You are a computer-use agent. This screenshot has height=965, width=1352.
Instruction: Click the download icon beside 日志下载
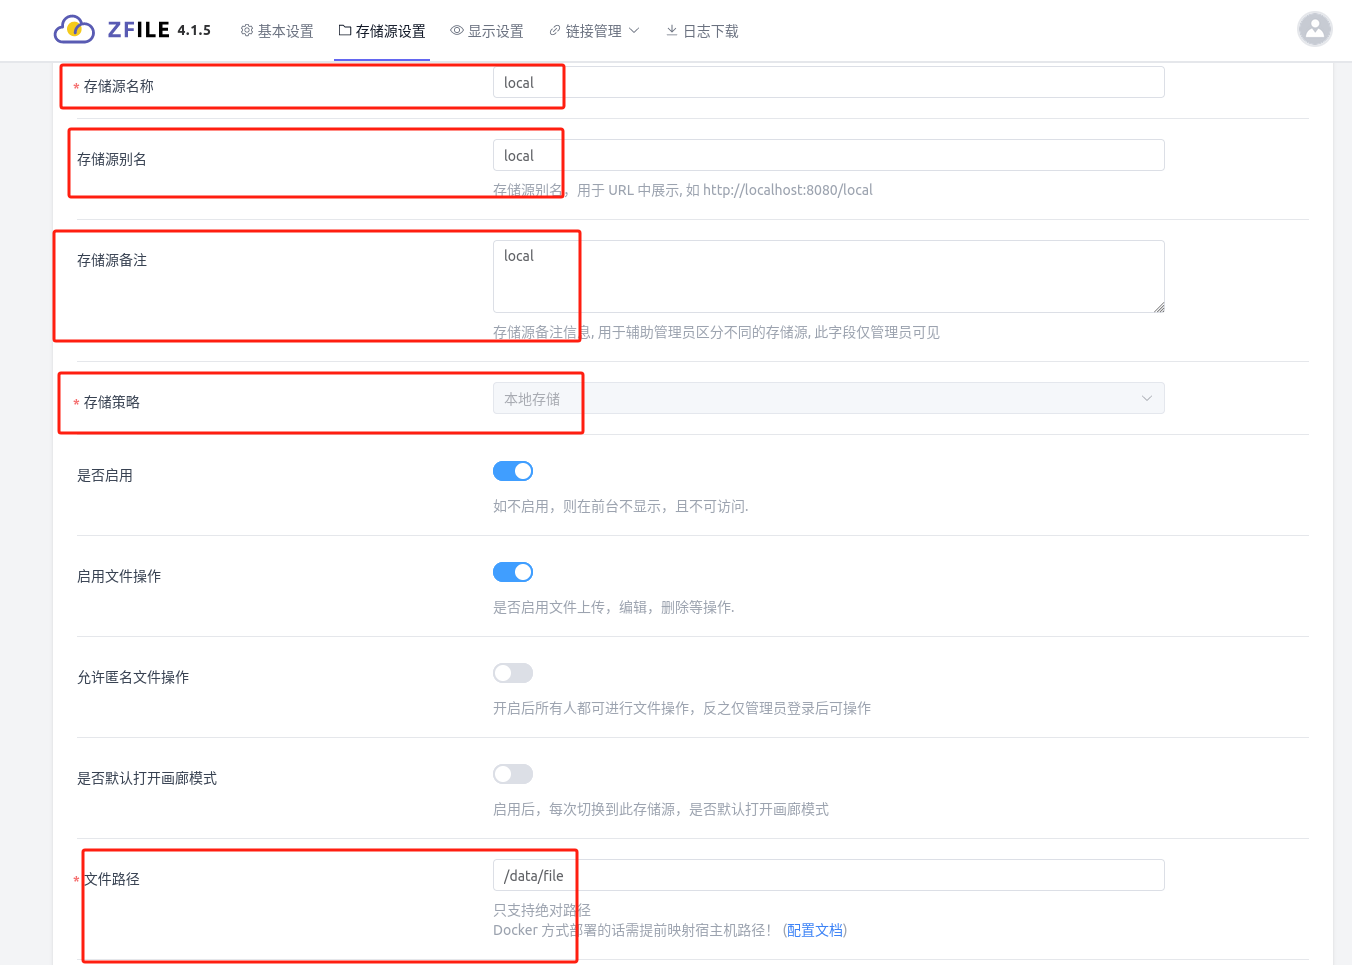[672, 30]
